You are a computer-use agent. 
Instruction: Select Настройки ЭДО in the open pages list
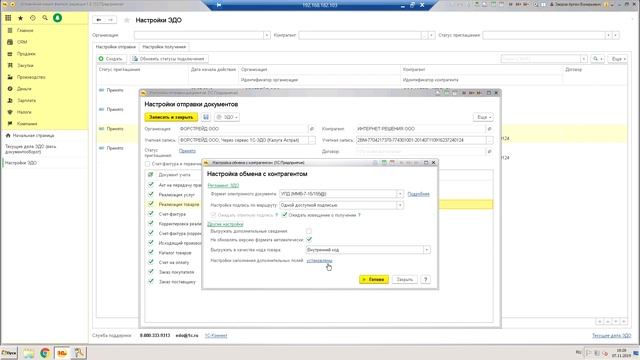tap(21, 163)
